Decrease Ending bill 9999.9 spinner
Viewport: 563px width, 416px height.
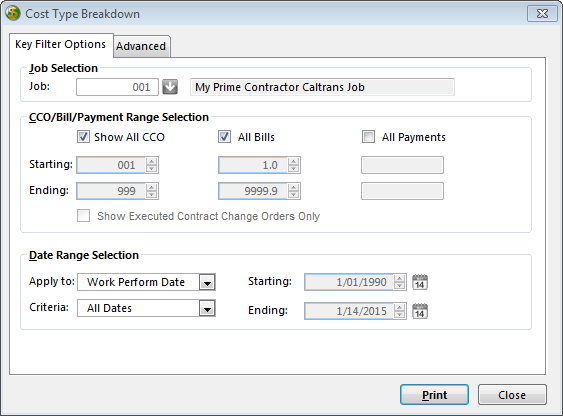293,195
